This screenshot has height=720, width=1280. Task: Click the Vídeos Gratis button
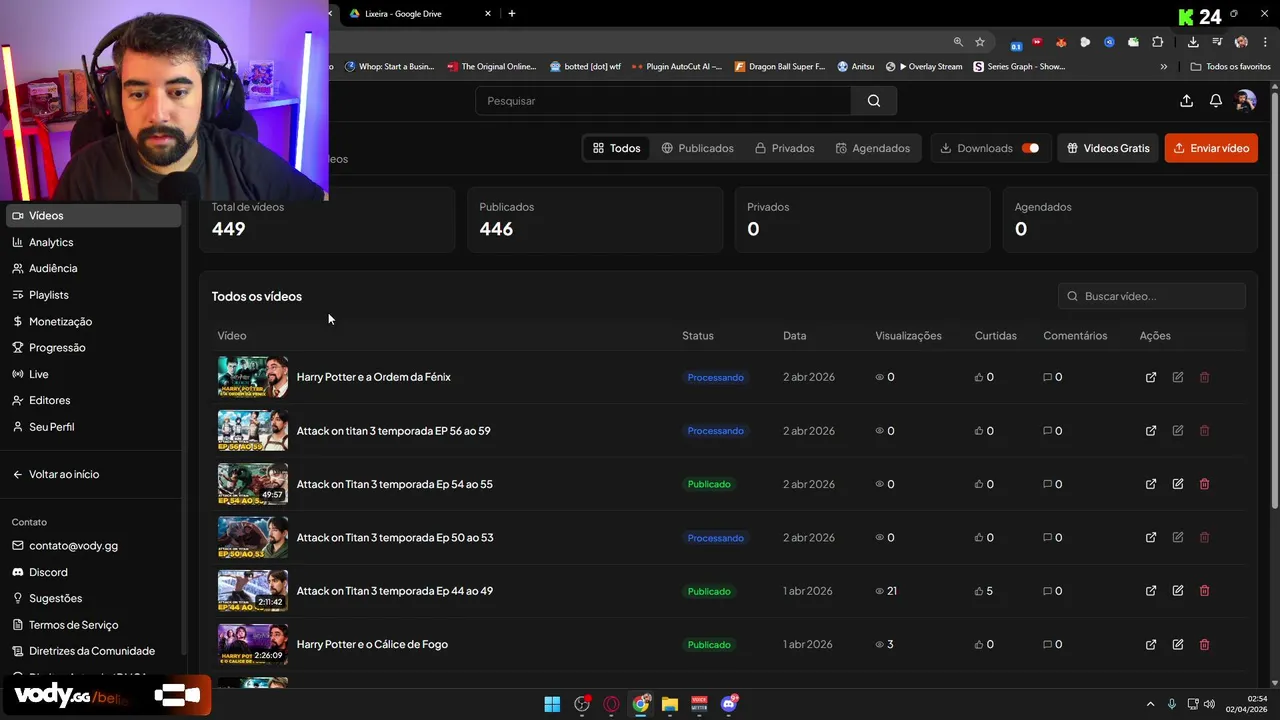pyautogui.click(x=1108, y=148)
